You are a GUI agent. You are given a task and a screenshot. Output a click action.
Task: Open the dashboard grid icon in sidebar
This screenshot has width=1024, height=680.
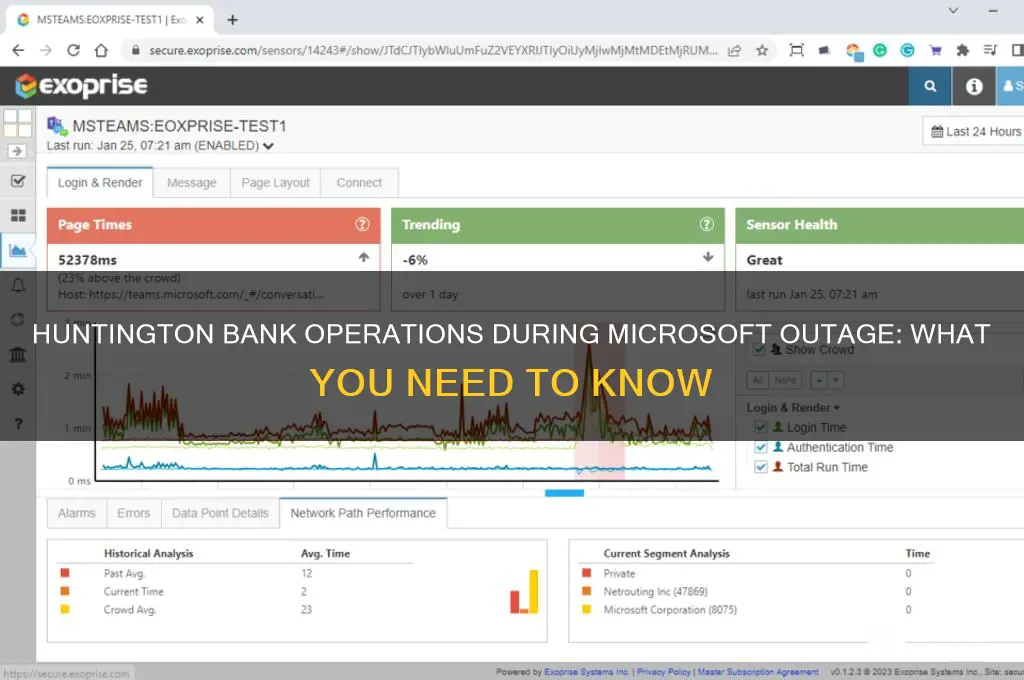pyautogui.click(x=18, y=216)
